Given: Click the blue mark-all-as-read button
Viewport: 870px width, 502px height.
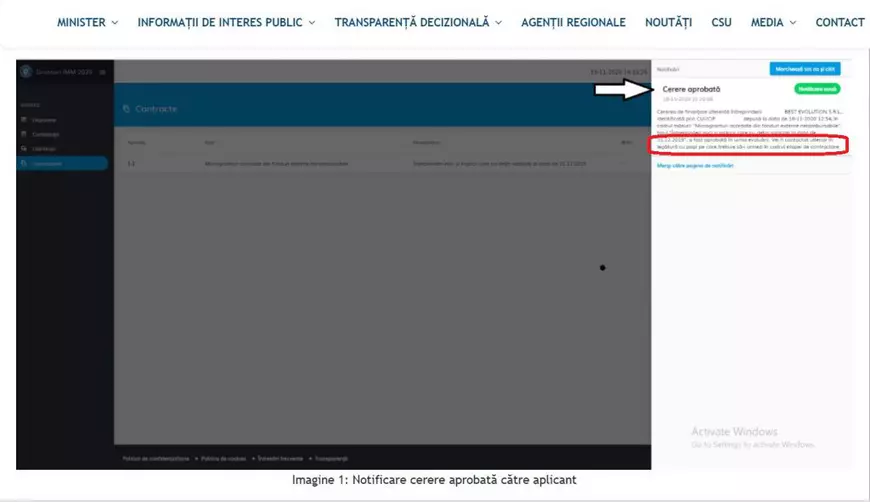Looking at the screenshot, I should point(805,69).
